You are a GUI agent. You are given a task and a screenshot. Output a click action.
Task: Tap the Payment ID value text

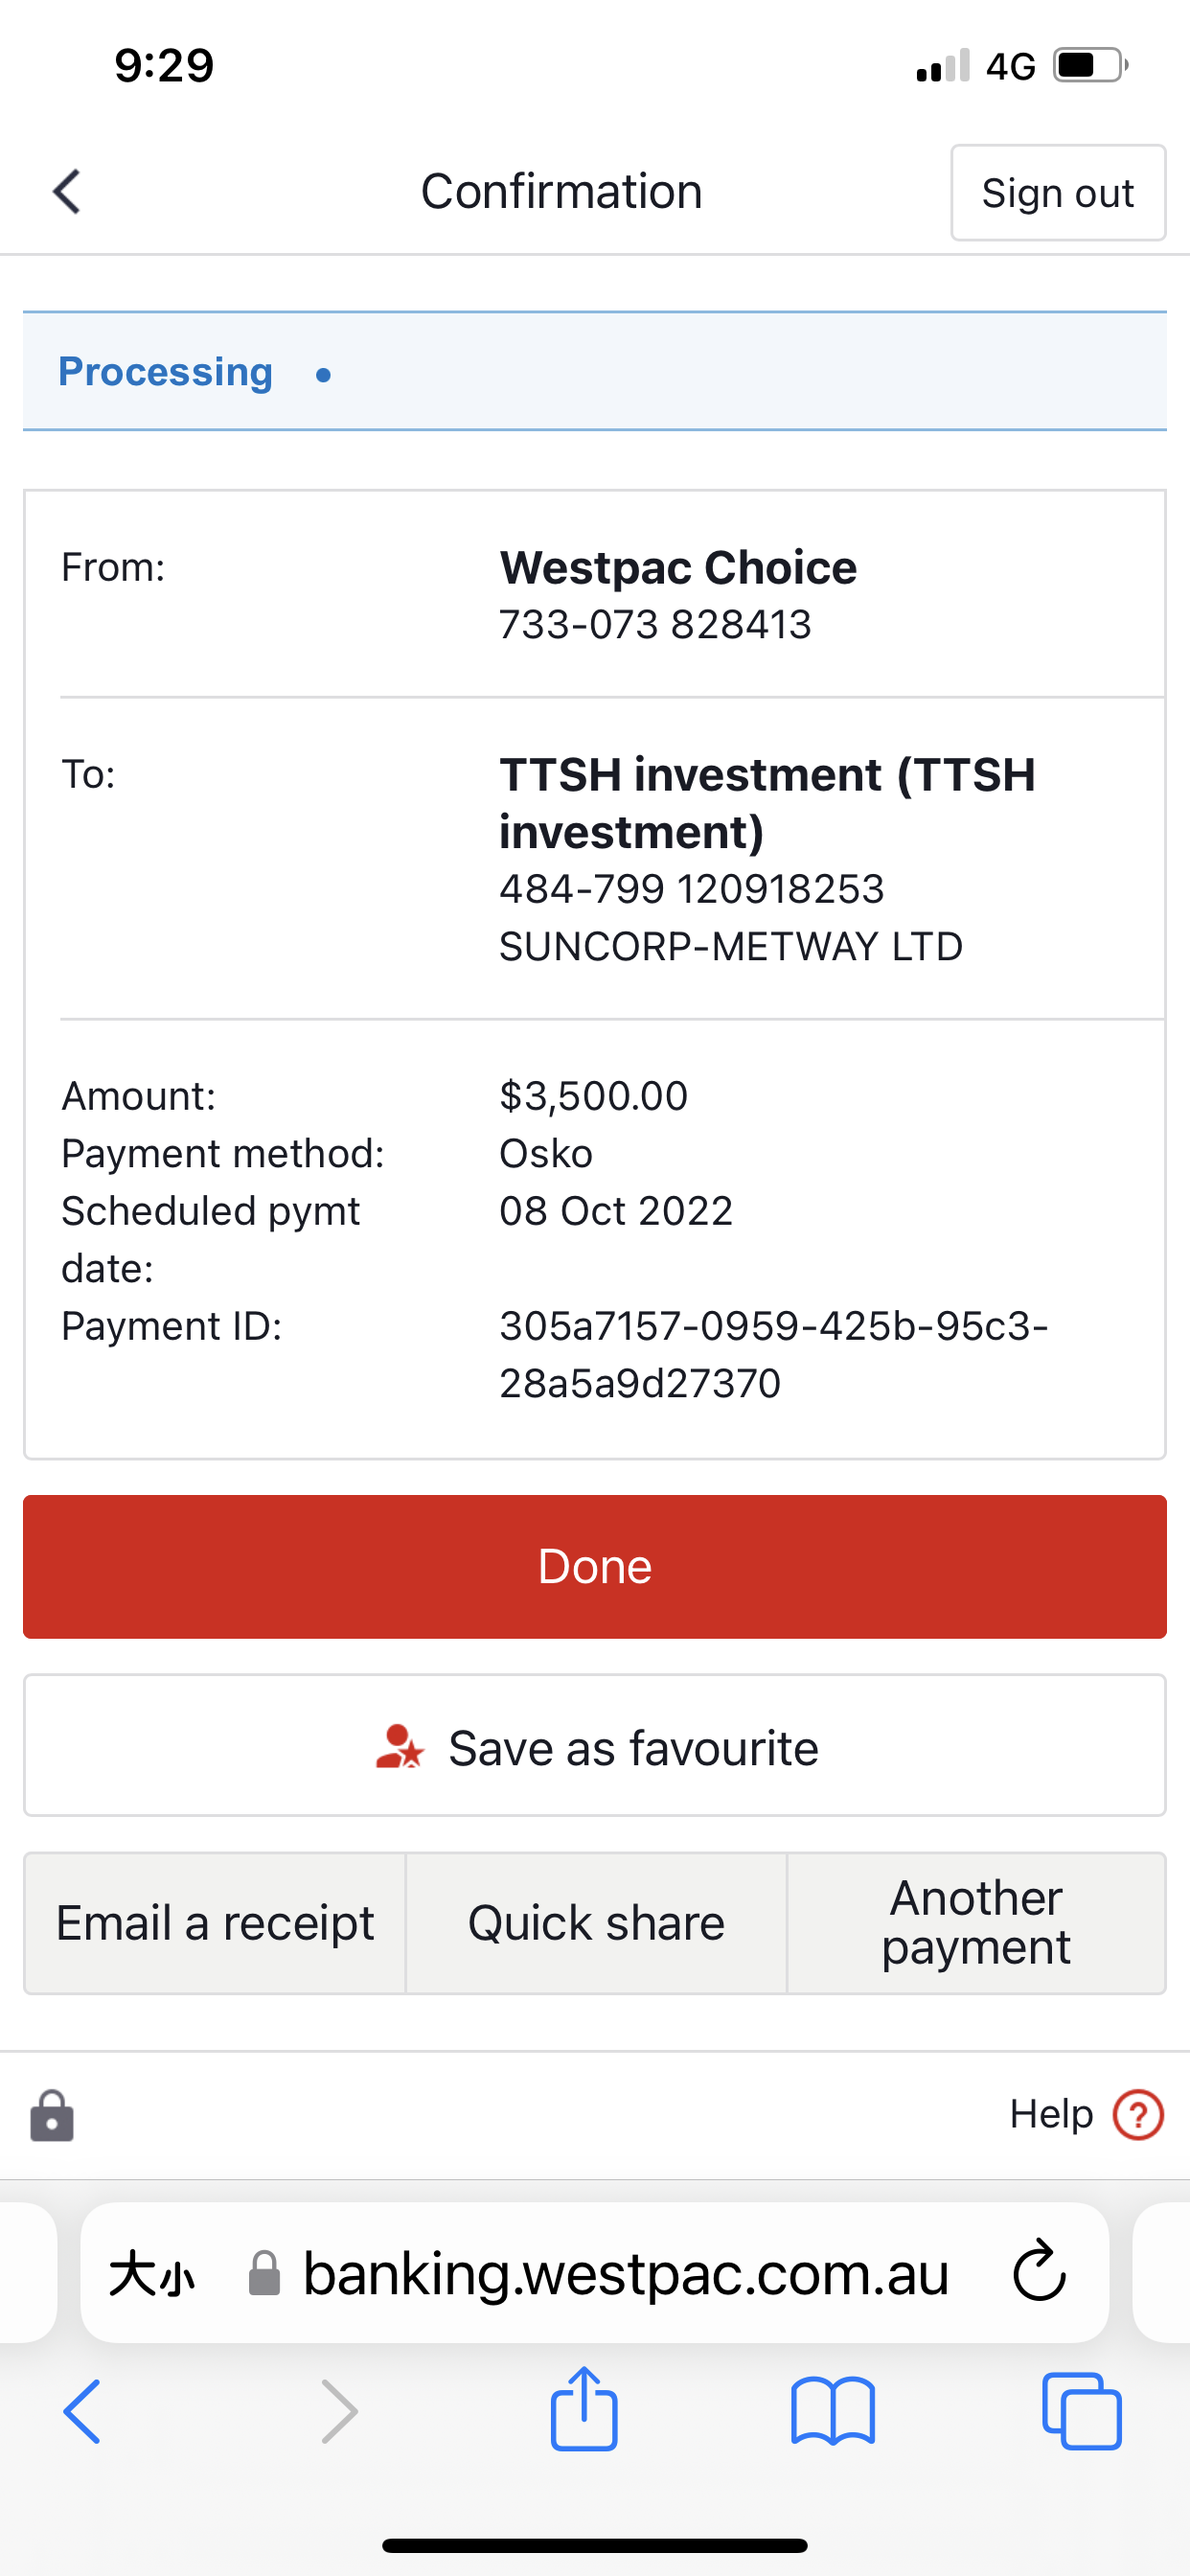(x=773, y=1354)
